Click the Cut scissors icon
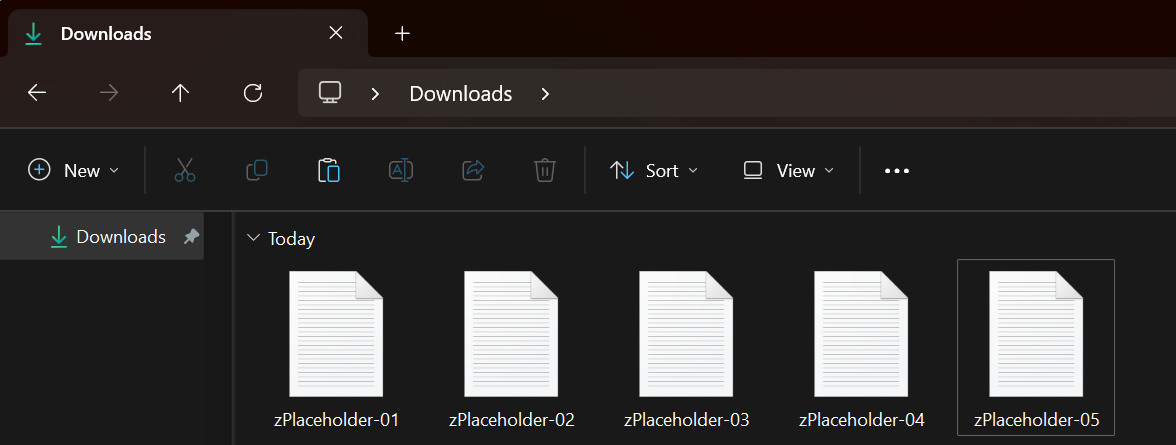 coord(184,170)
